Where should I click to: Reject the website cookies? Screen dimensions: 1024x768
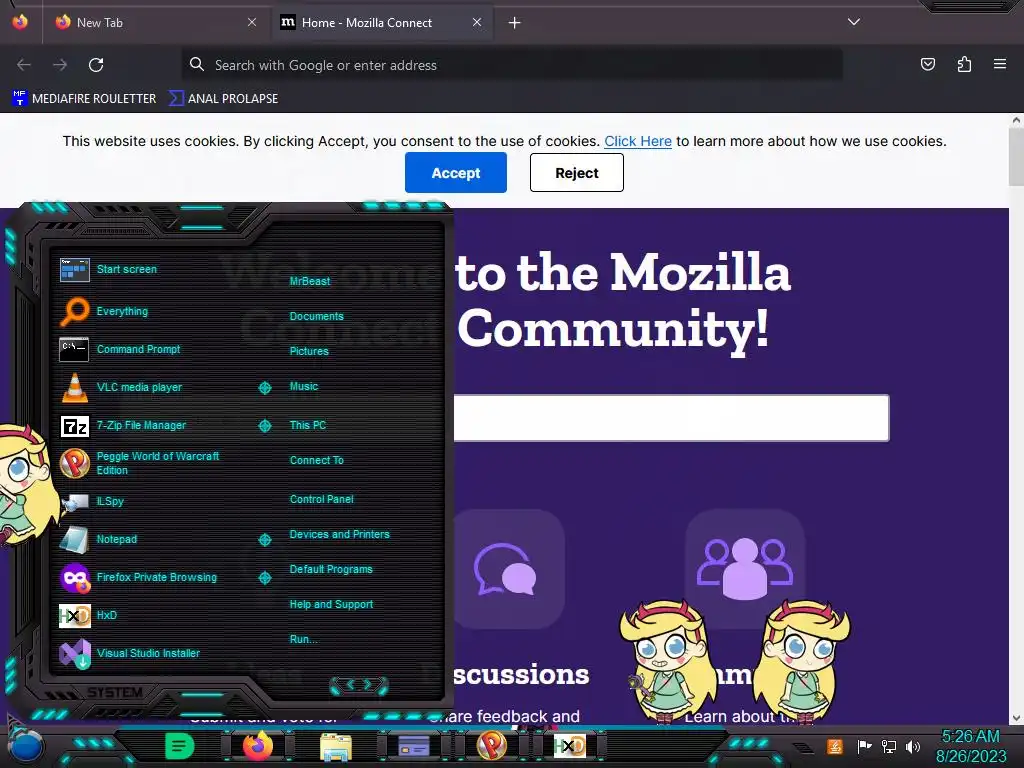[x=577, y=172]
